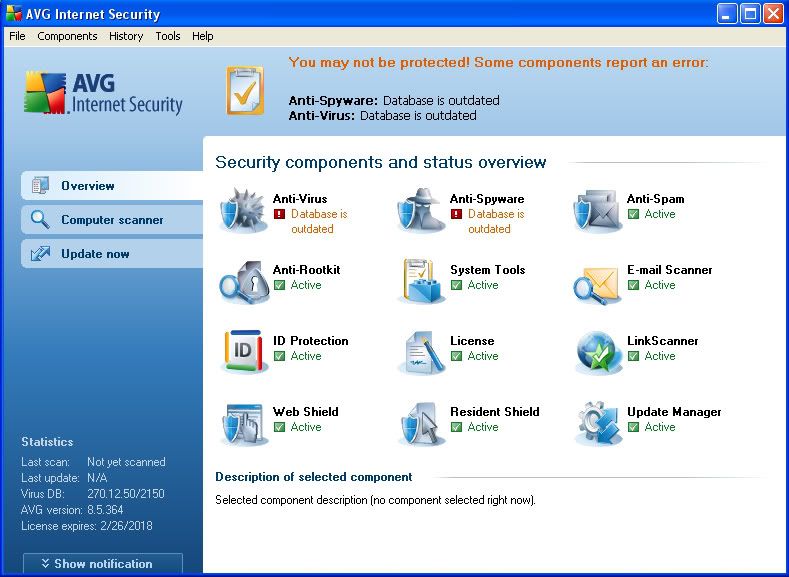Open the Help menu
Screen dimensions: 789x577
(202, 36)
